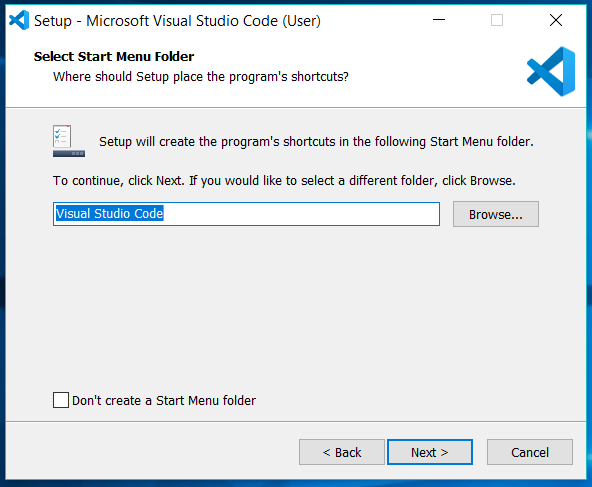This screenshot has height=487, width=592.
Task: Click the VS Code icon in title bar
Action: (19, 20)
